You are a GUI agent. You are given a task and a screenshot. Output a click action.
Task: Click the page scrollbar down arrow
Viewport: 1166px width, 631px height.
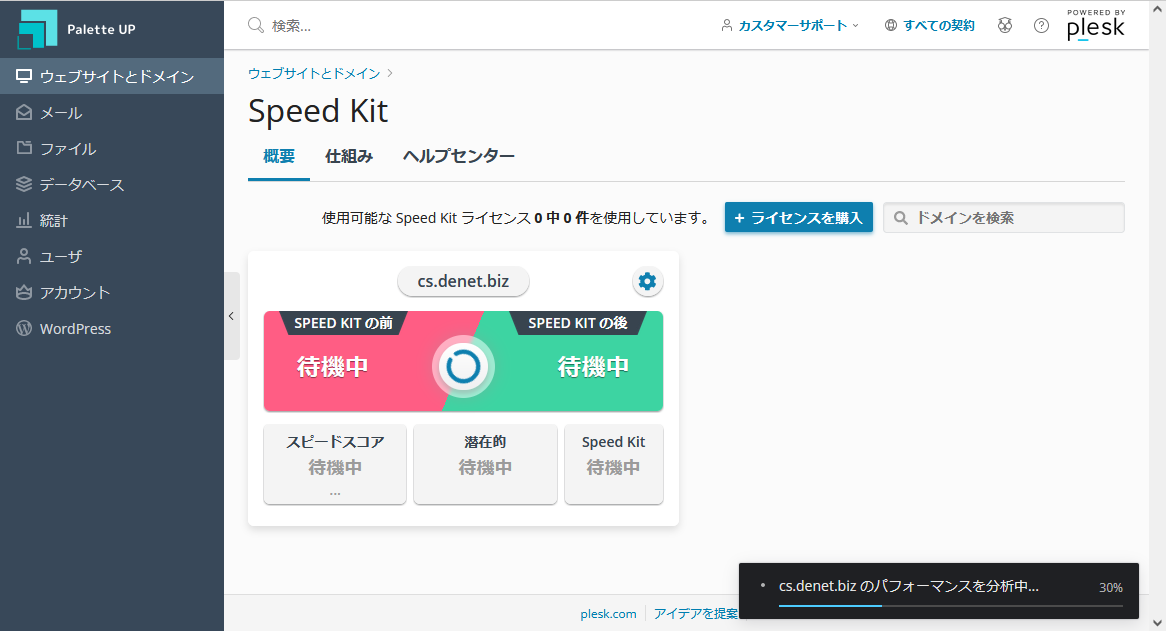click(x=1157, y=623)
